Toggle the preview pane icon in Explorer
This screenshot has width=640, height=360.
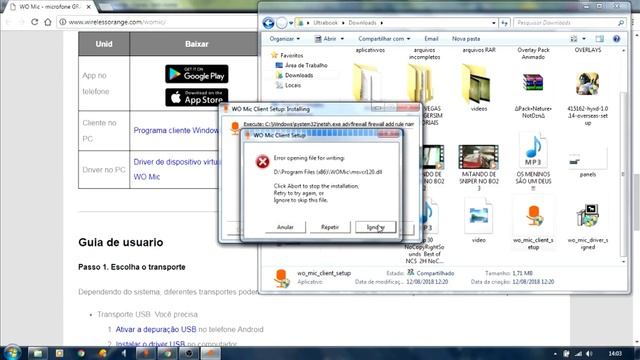click(x=599, y=39)
